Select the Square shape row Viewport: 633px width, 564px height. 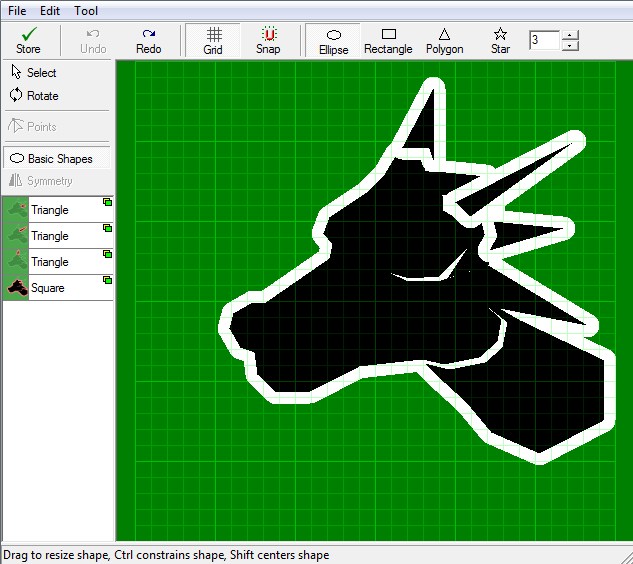click(58, 287)
